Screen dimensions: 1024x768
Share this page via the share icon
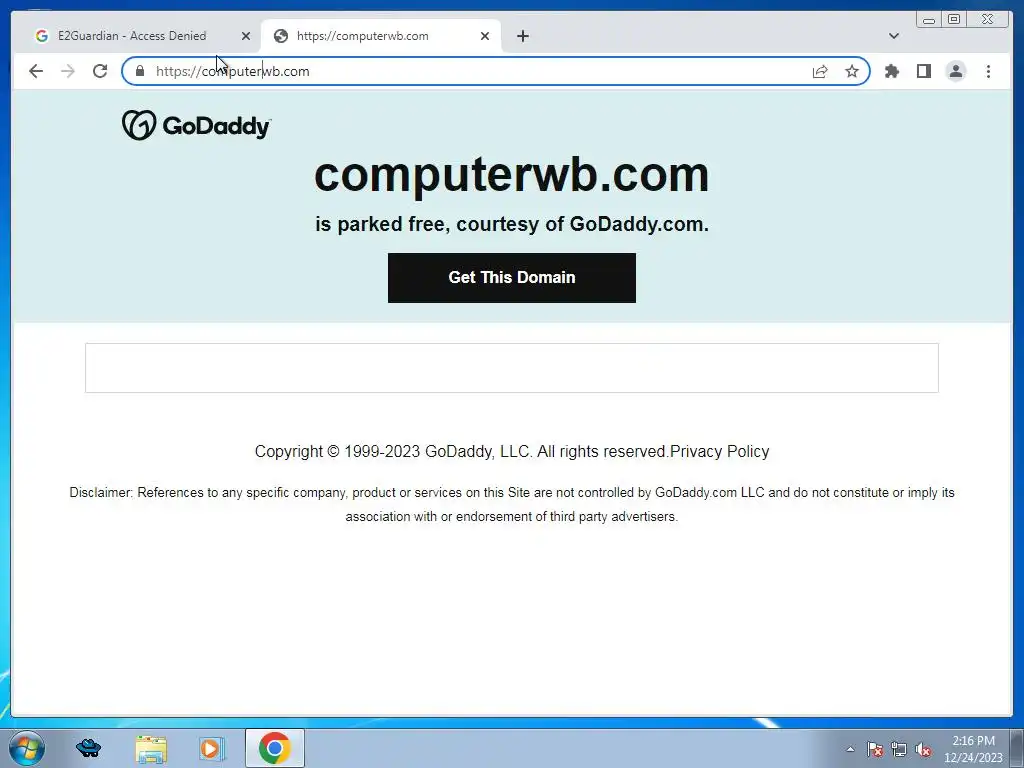click(820, 71)
